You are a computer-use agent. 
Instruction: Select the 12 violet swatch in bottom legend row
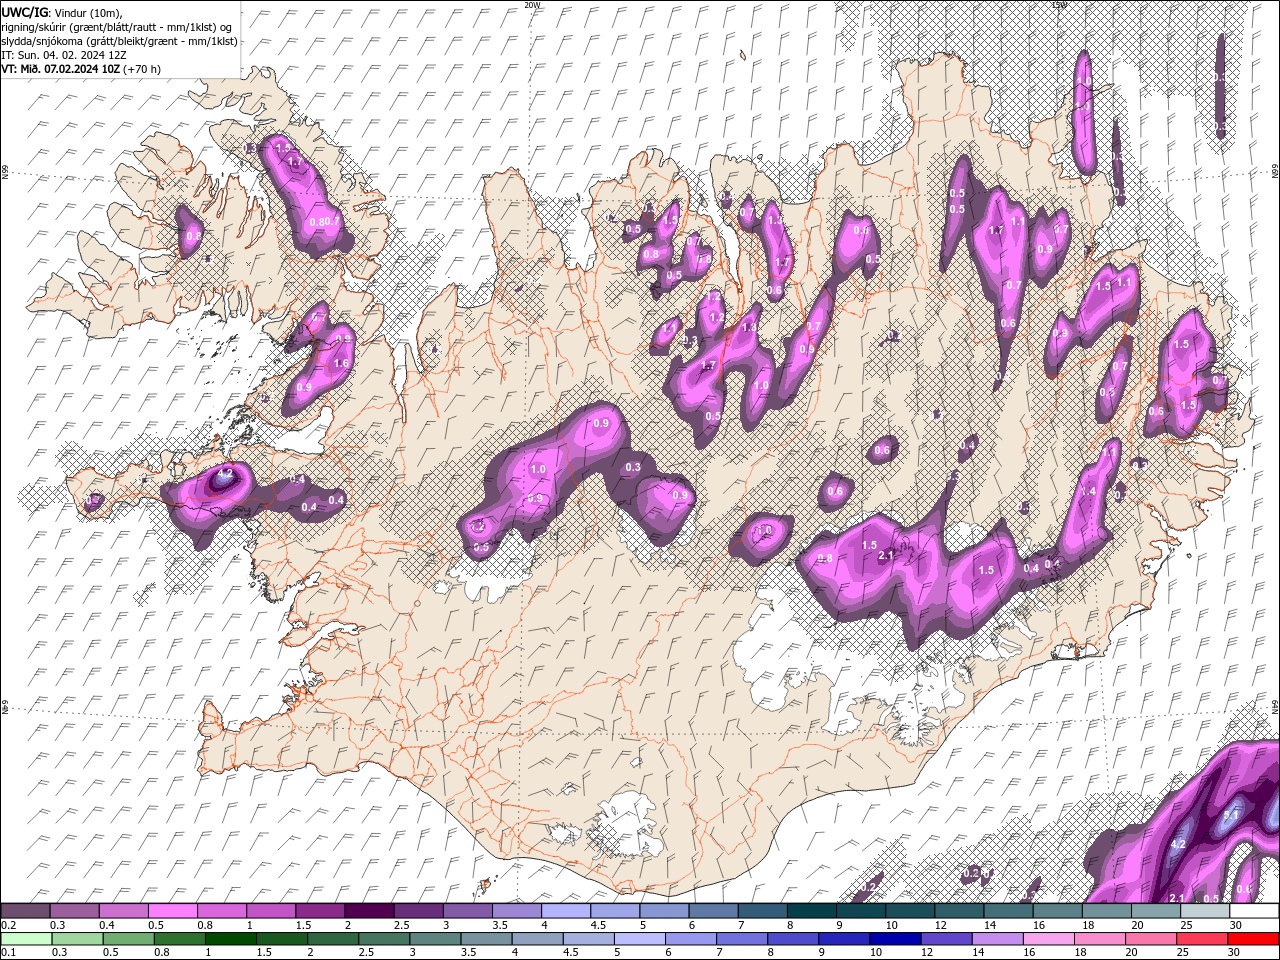coord(947,939)
